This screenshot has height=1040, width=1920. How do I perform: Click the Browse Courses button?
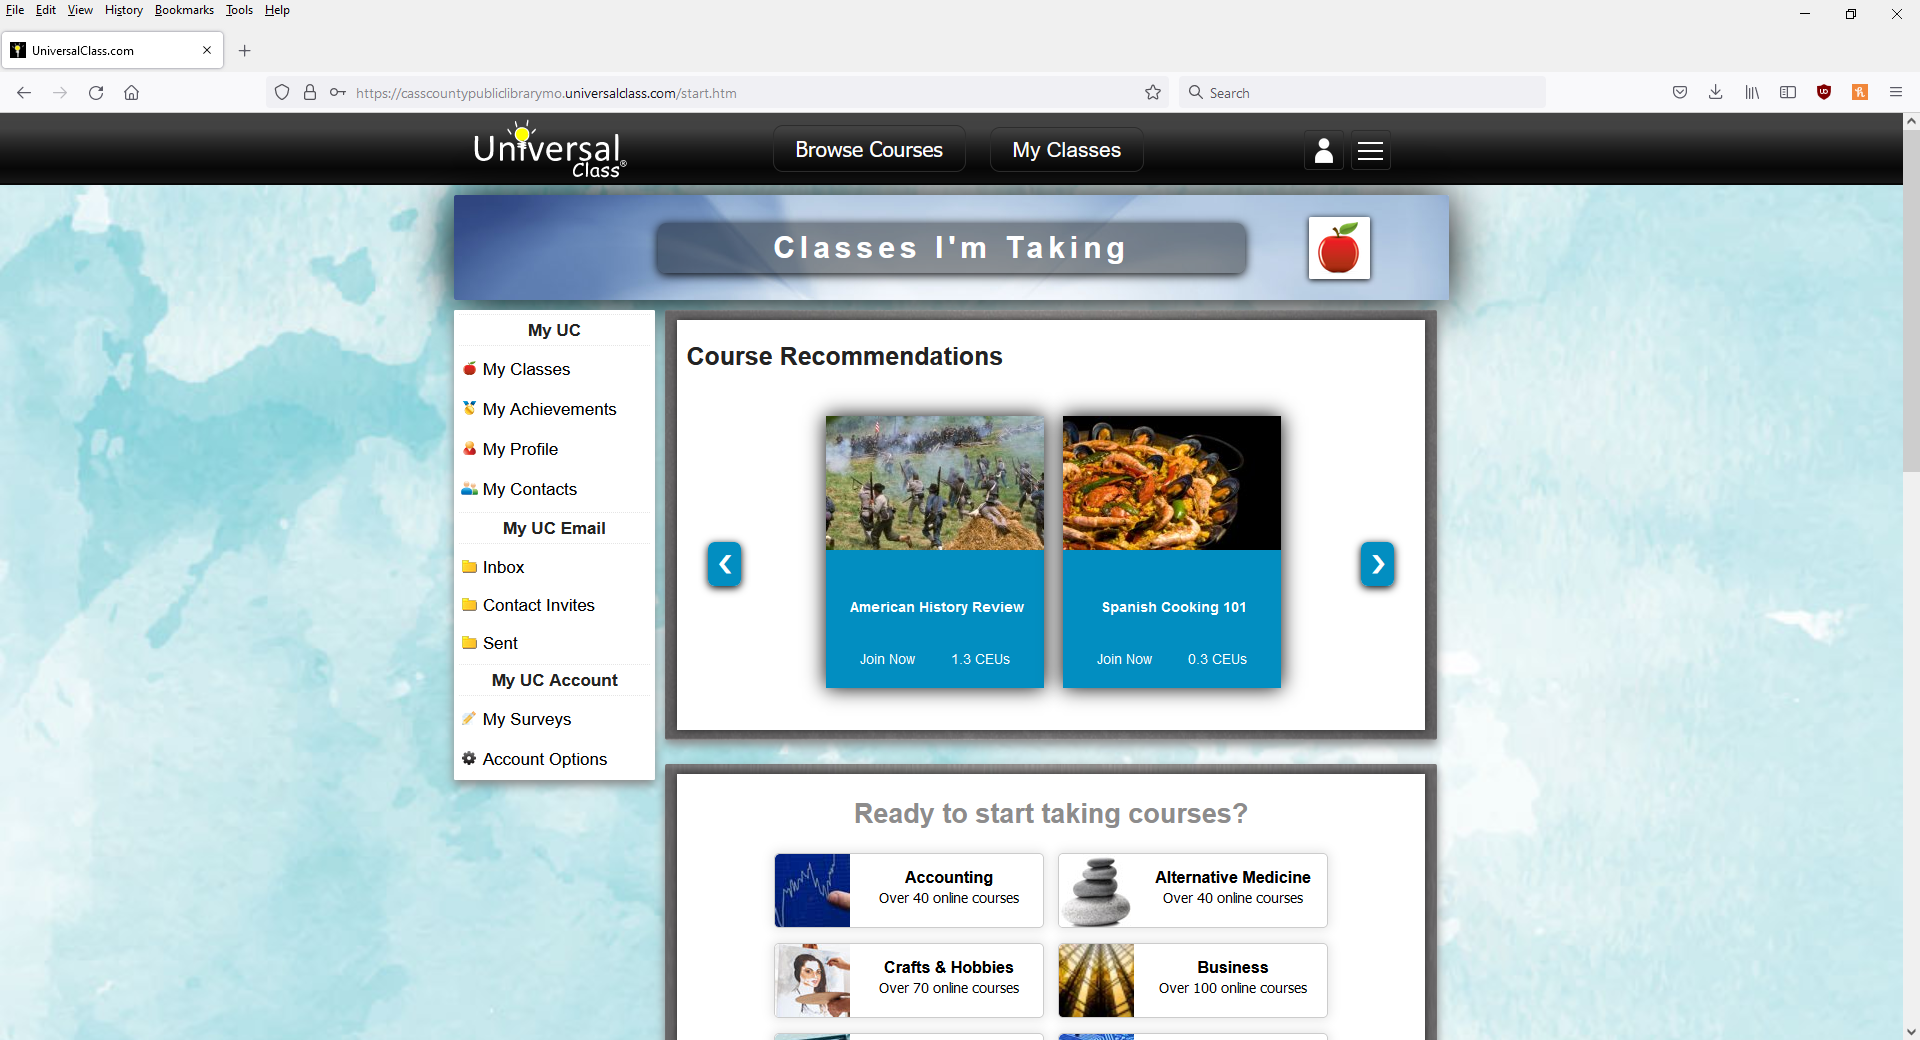pos(869,150)
